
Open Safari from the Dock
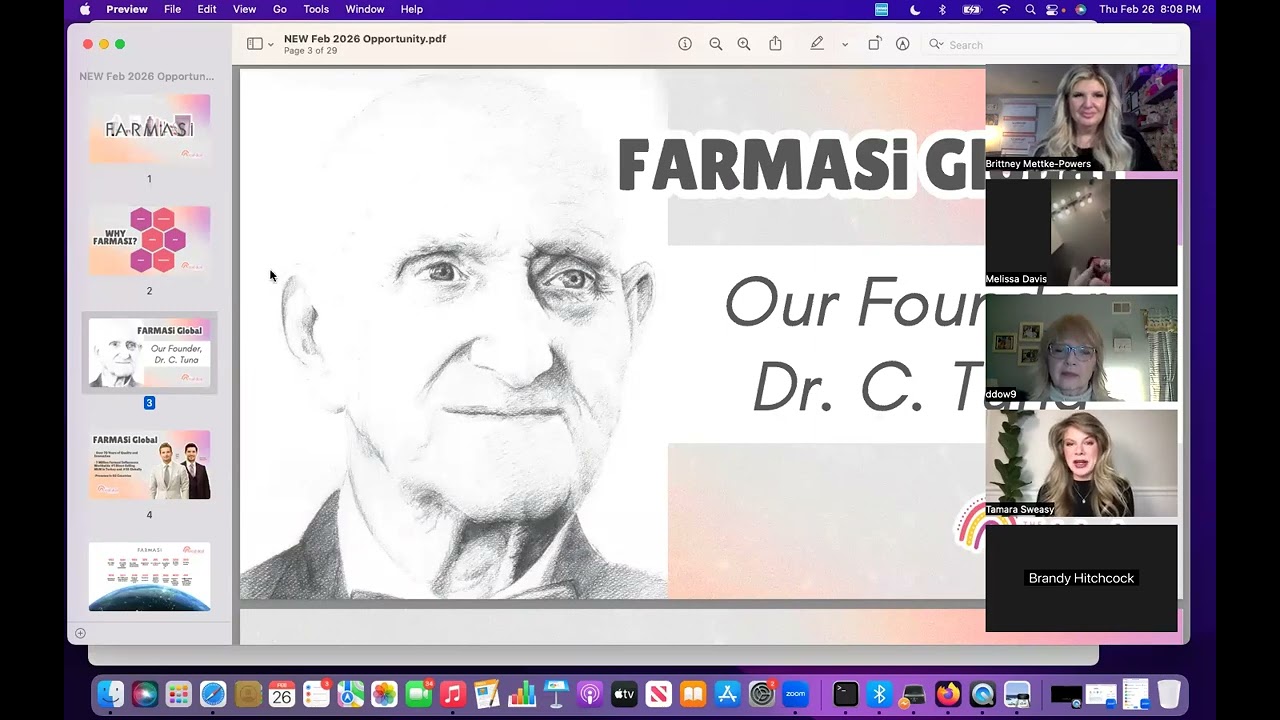point(213,694)
